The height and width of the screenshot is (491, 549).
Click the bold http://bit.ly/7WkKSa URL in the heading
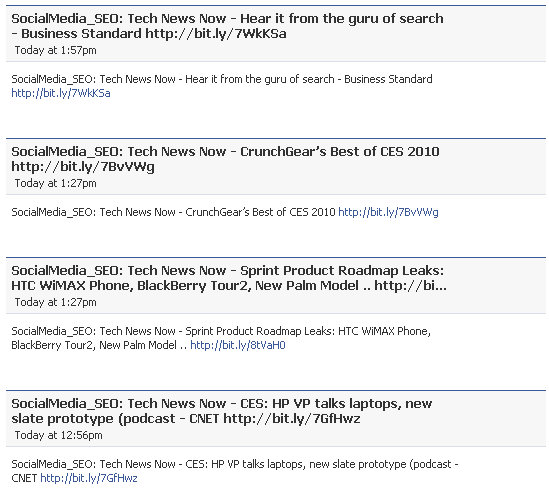click(x=216, y=34)
